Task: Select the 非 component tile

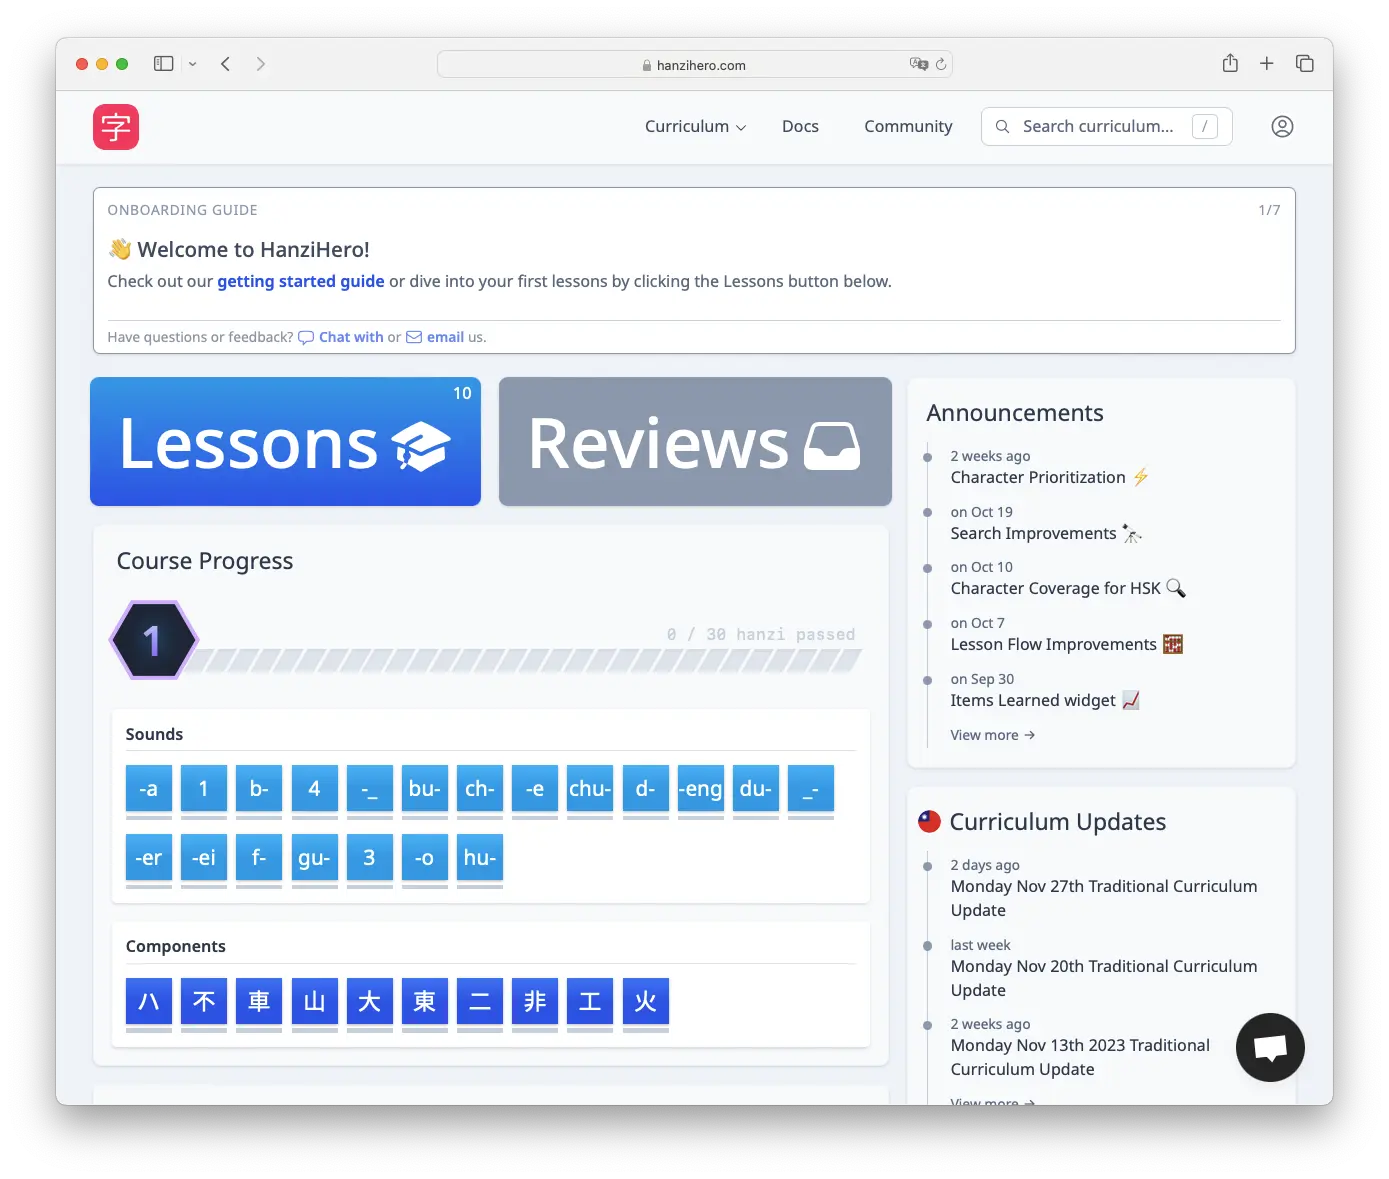Action: (x=535, y=1001)
